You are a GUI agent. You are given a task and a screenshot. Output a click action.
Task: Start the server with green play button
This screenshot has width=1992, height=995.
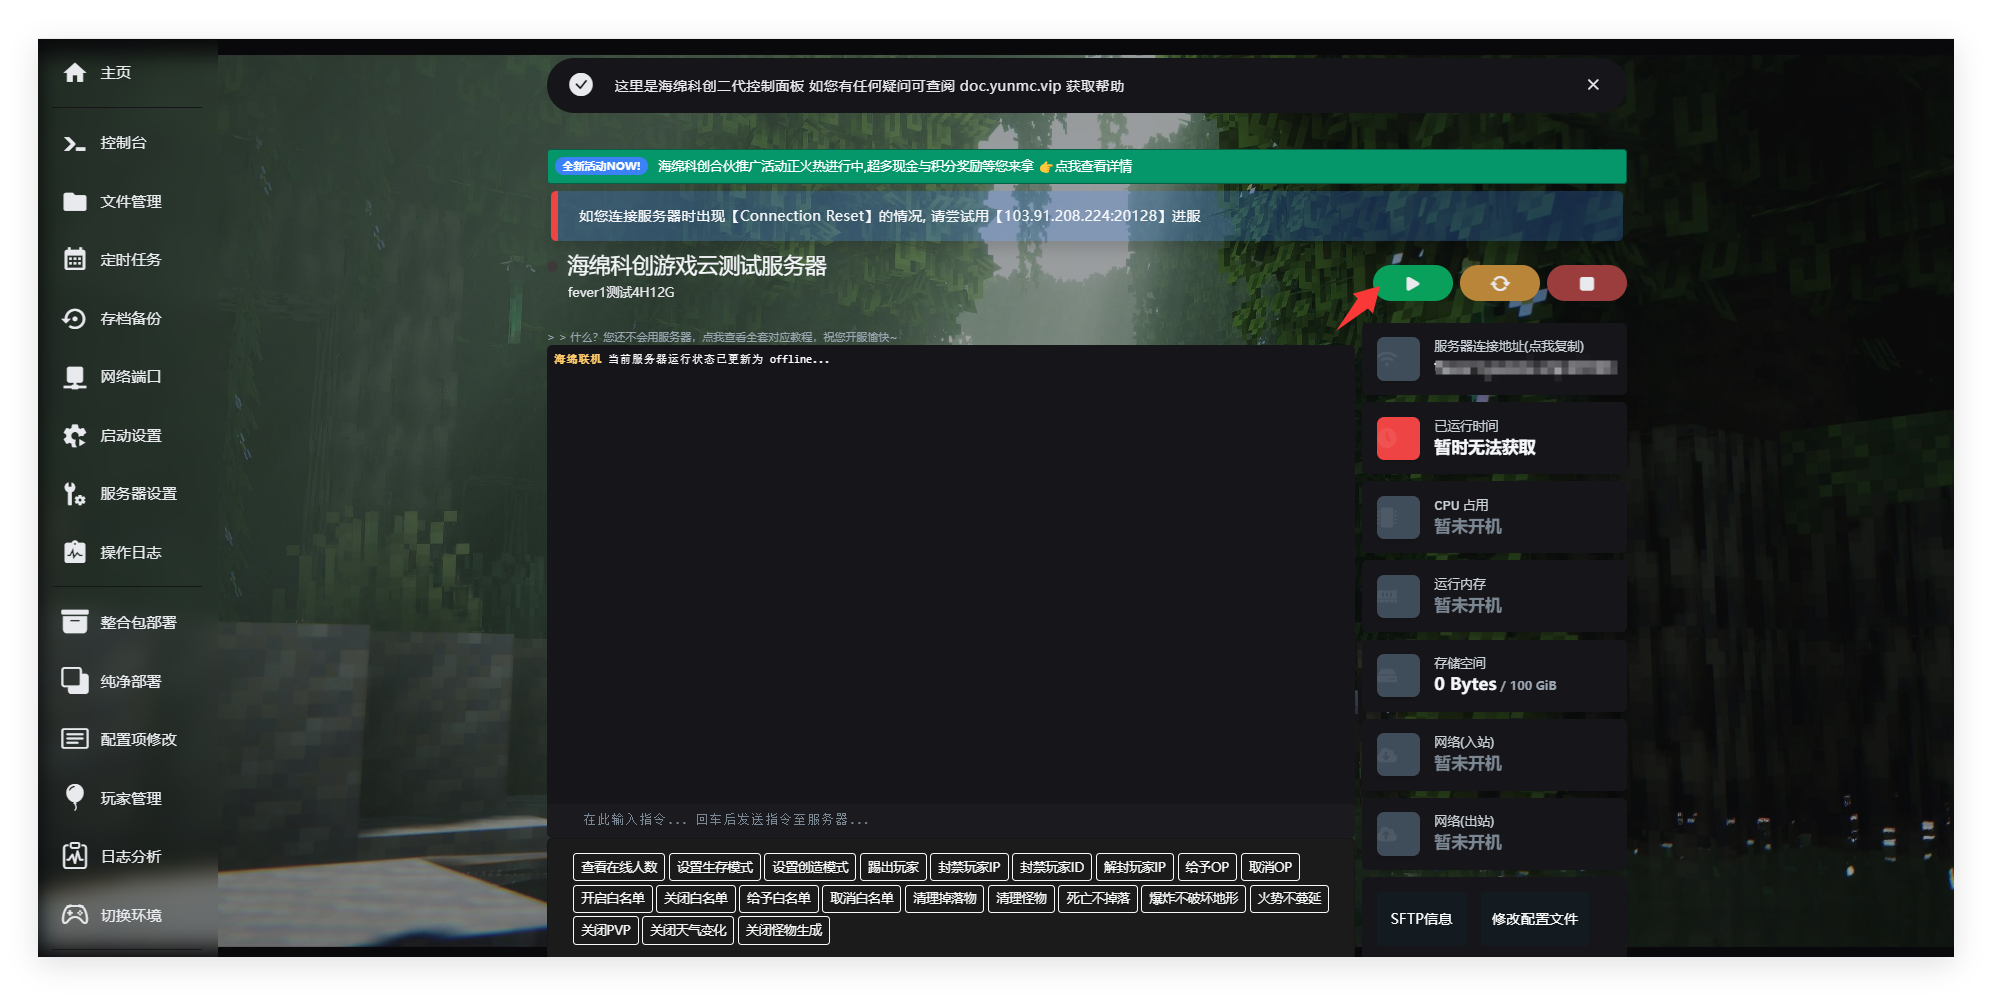pyautogui.click(x=1412, y=284)
